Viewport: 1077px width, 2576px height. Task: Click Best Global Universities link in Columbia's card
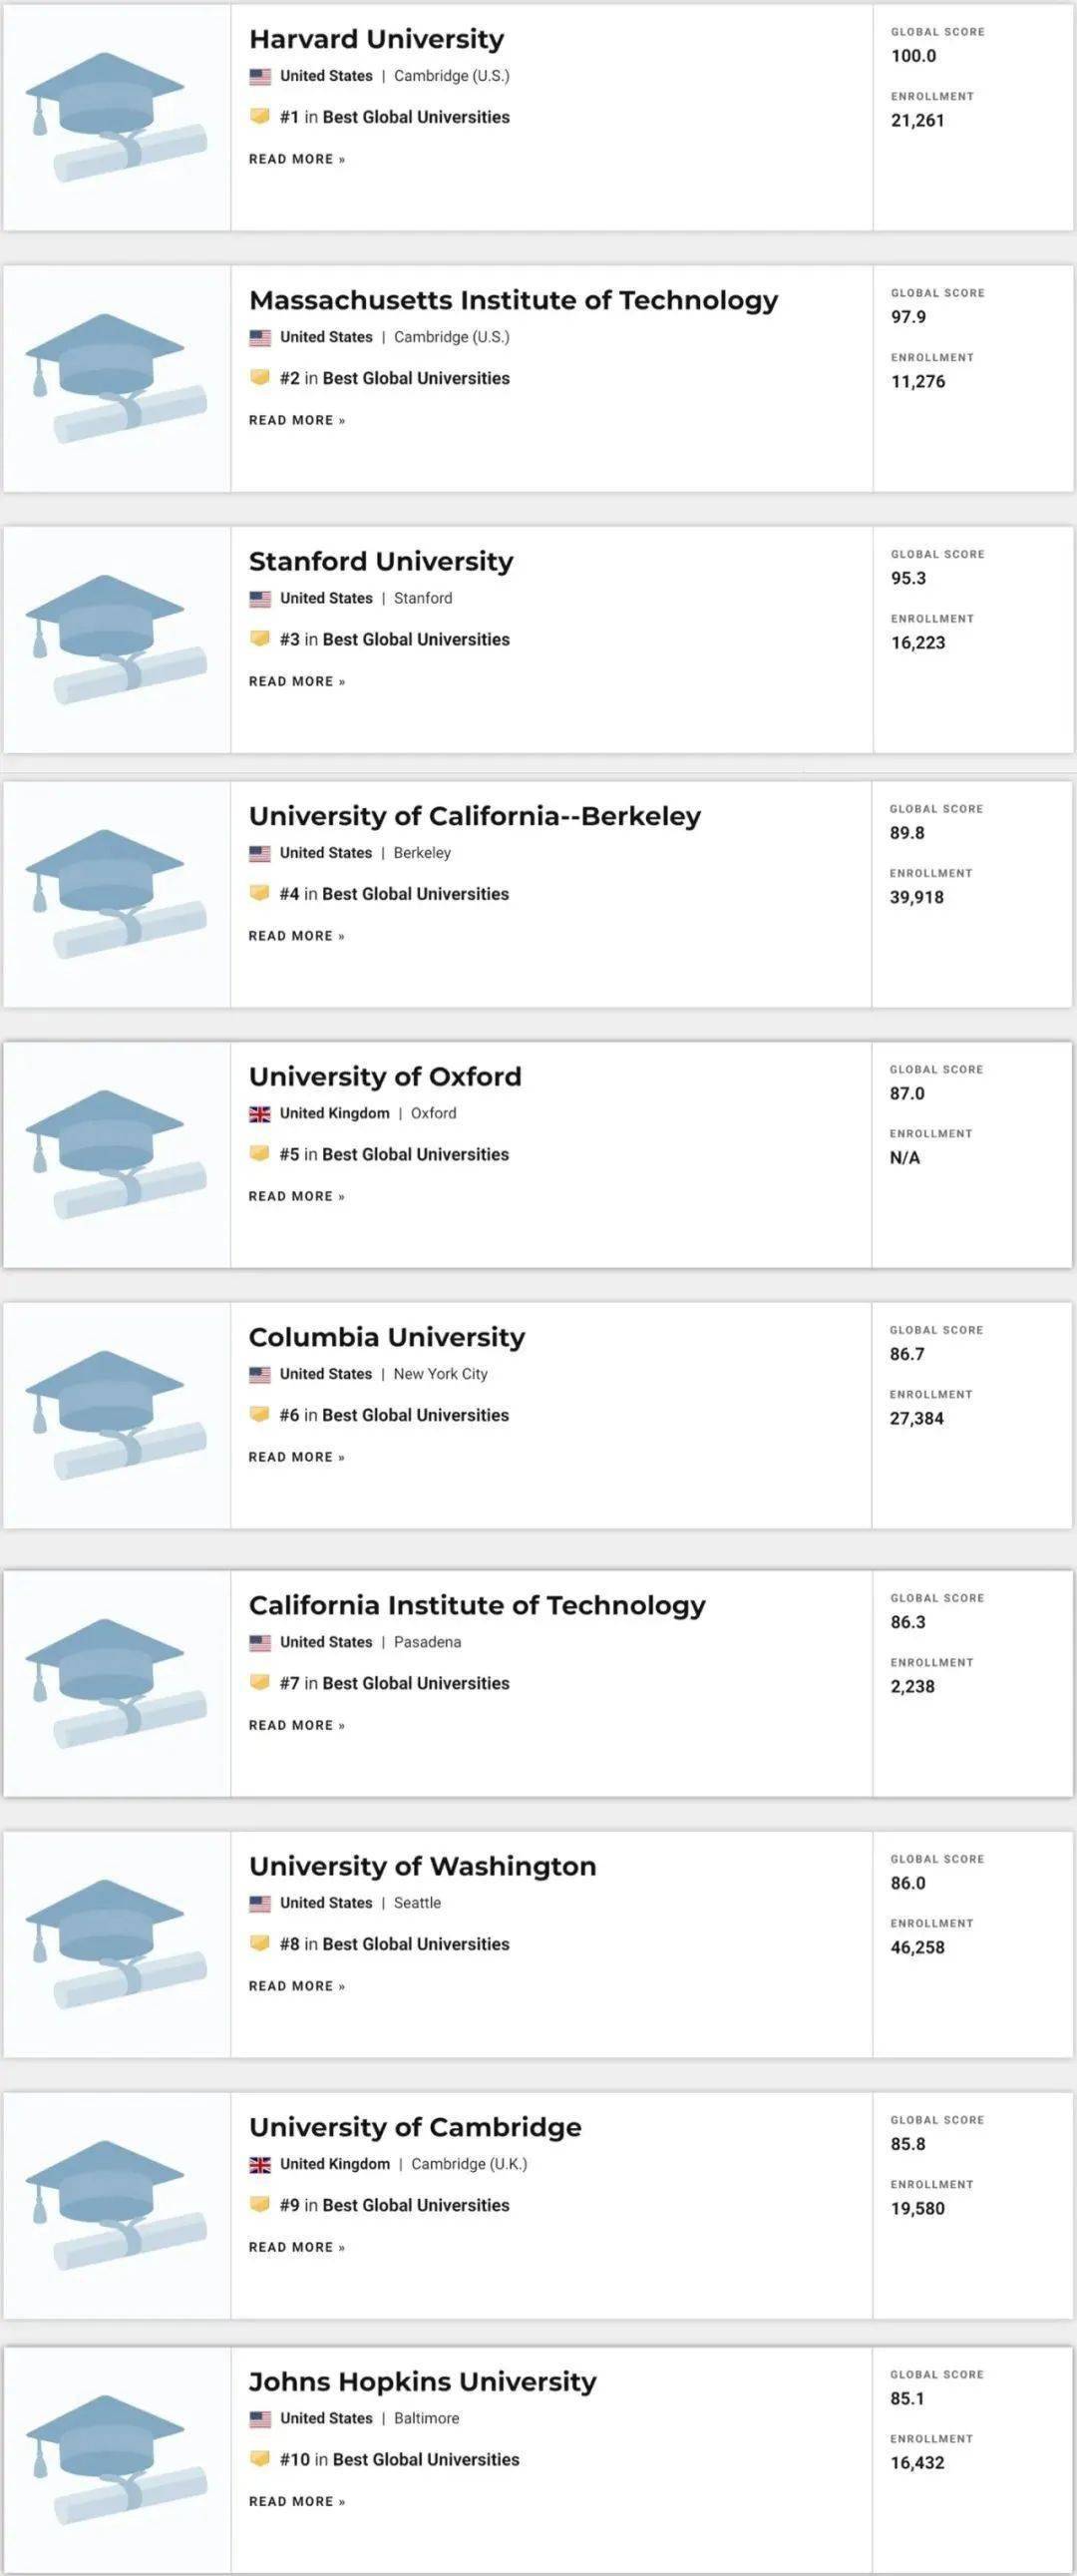tap(415, 1415)
